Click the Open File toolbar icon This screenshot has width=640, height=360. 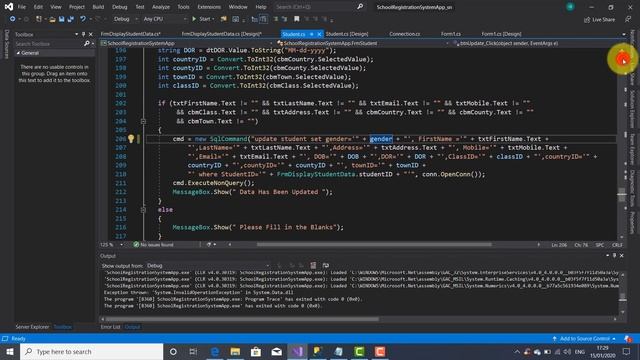tap(52, 19)
